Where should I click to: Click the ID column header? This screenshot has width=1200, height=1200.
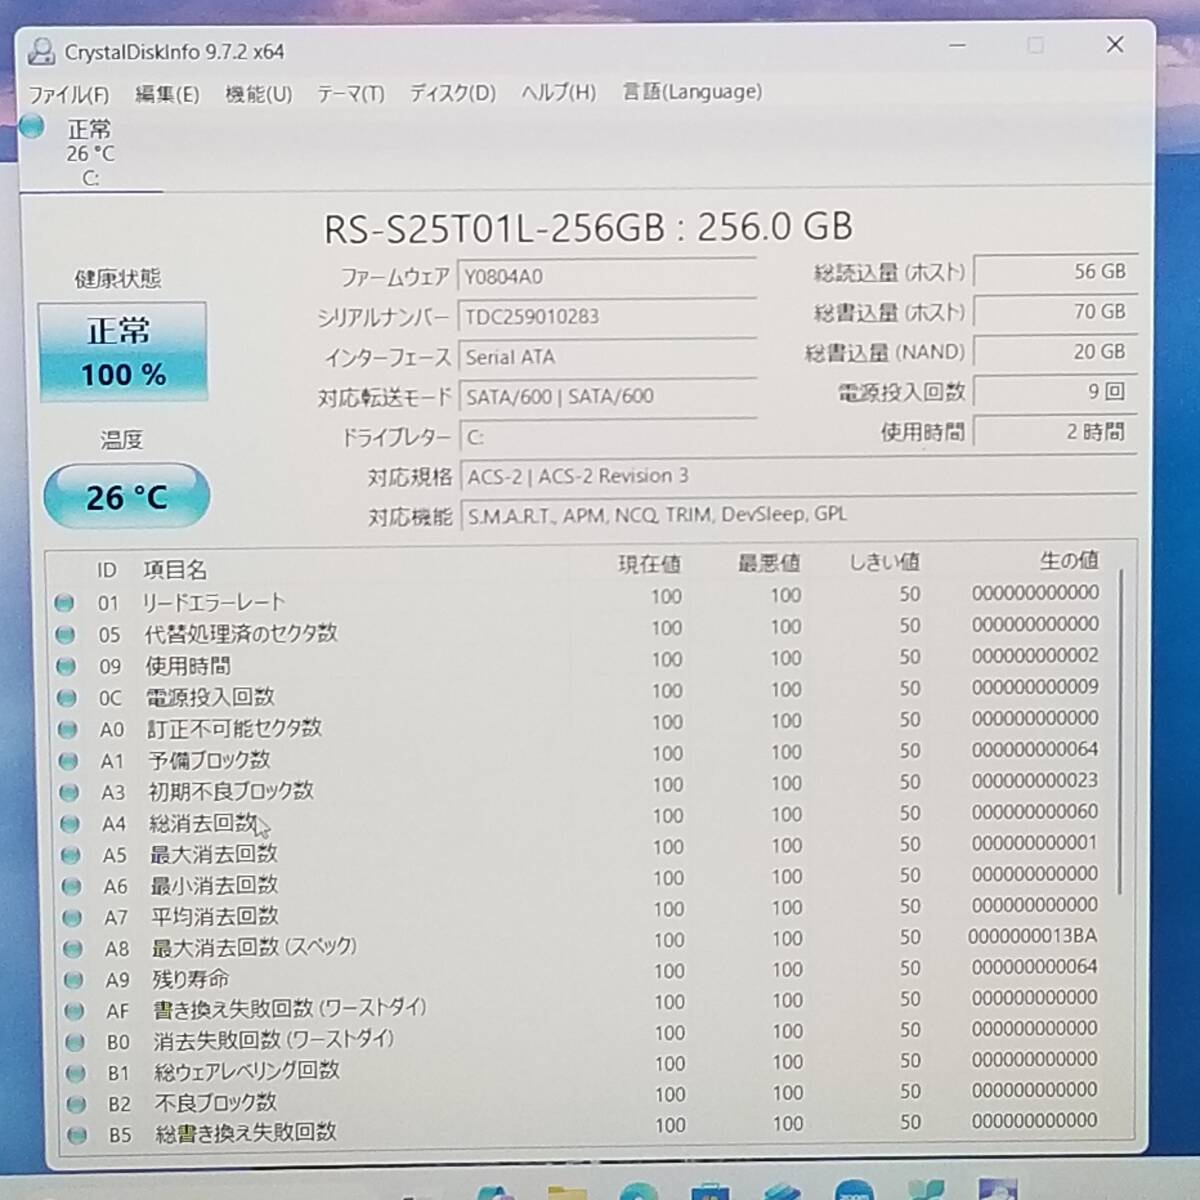(107, 570)
